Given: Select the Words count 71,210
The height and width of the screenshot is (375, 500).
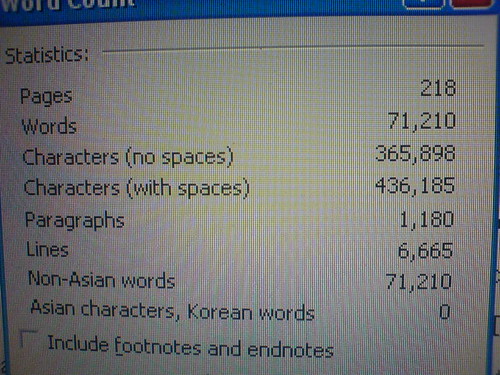Looking at the screenshot, I should [x=422, y=121].
